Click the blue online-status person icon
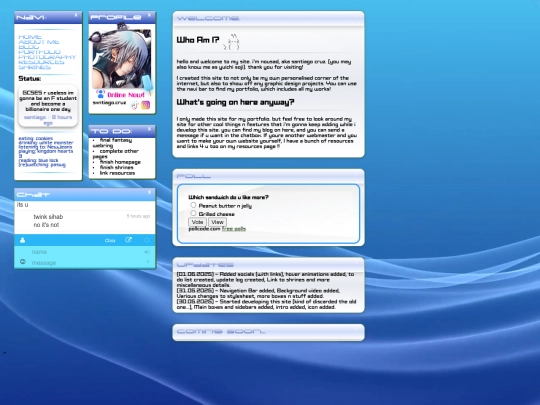The width and height of the screenshot is (540, 405). 100,94
